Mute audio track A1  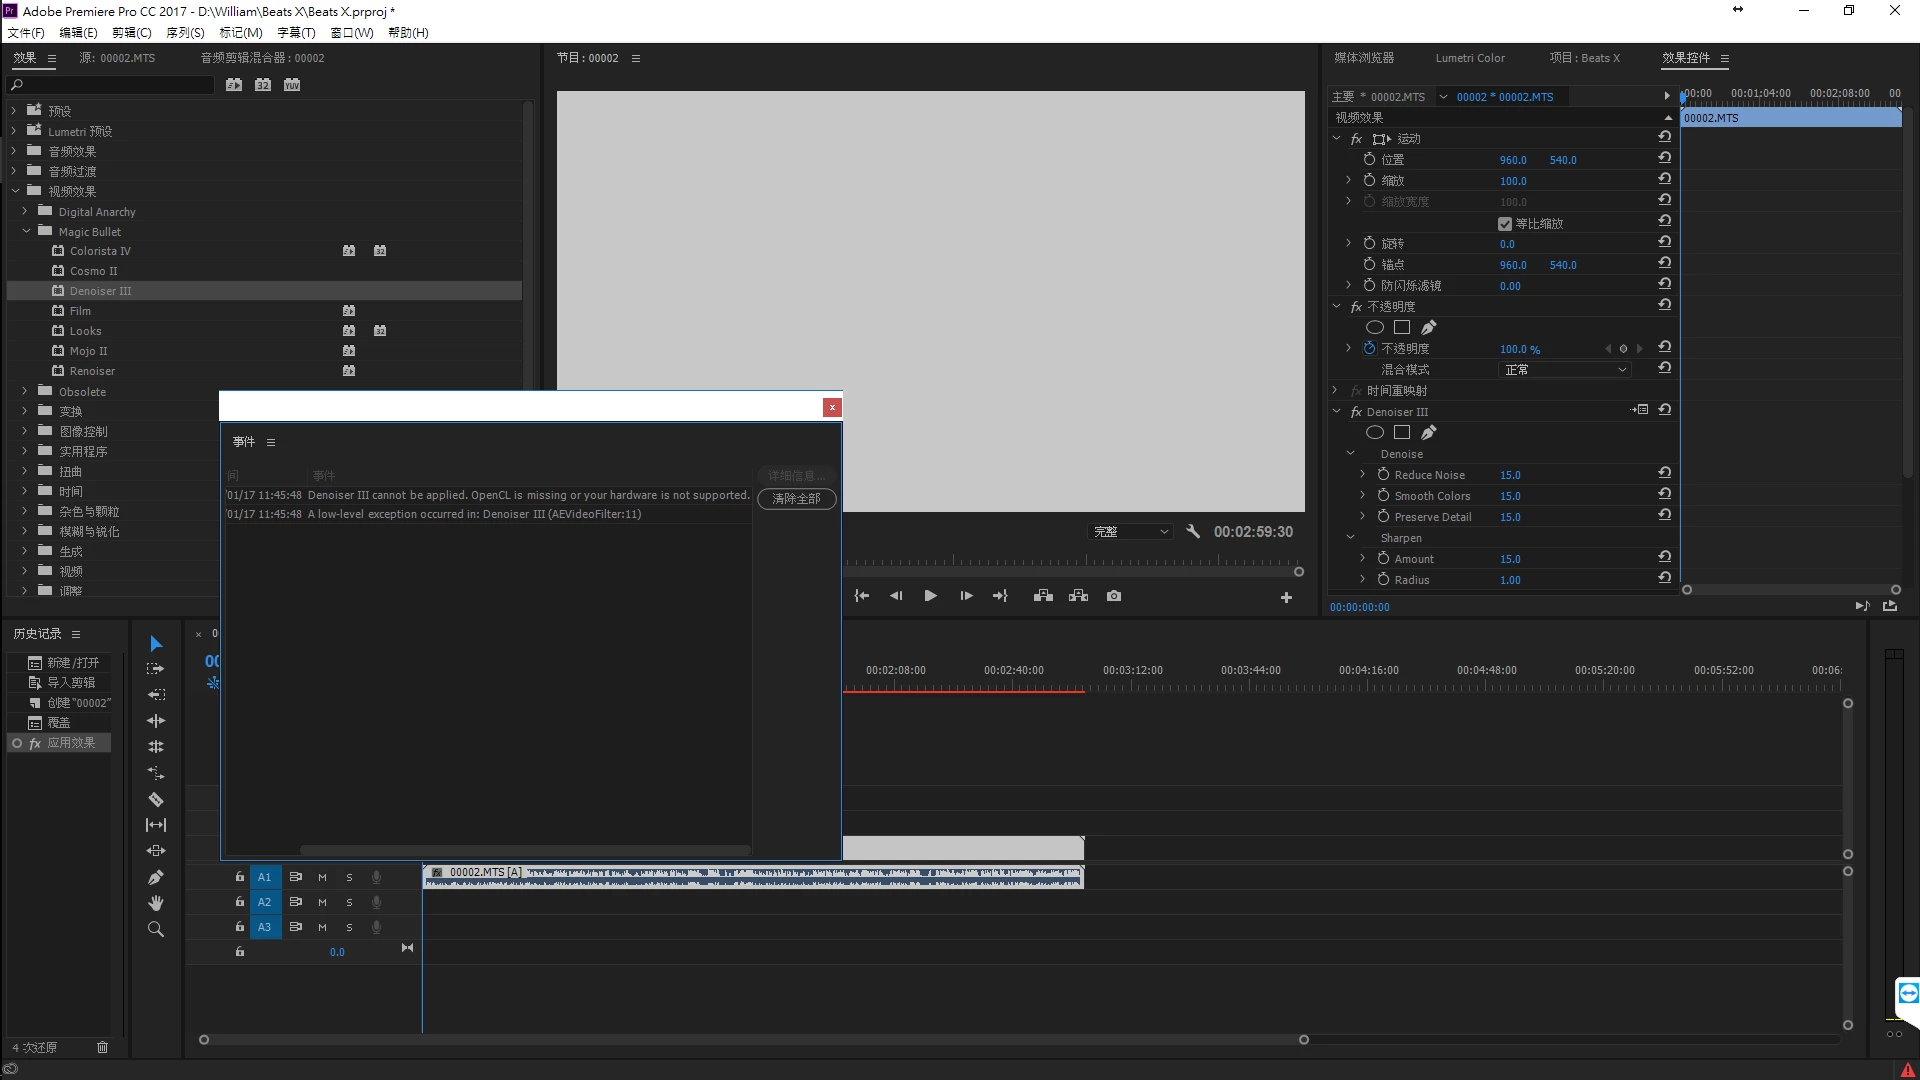322,877
